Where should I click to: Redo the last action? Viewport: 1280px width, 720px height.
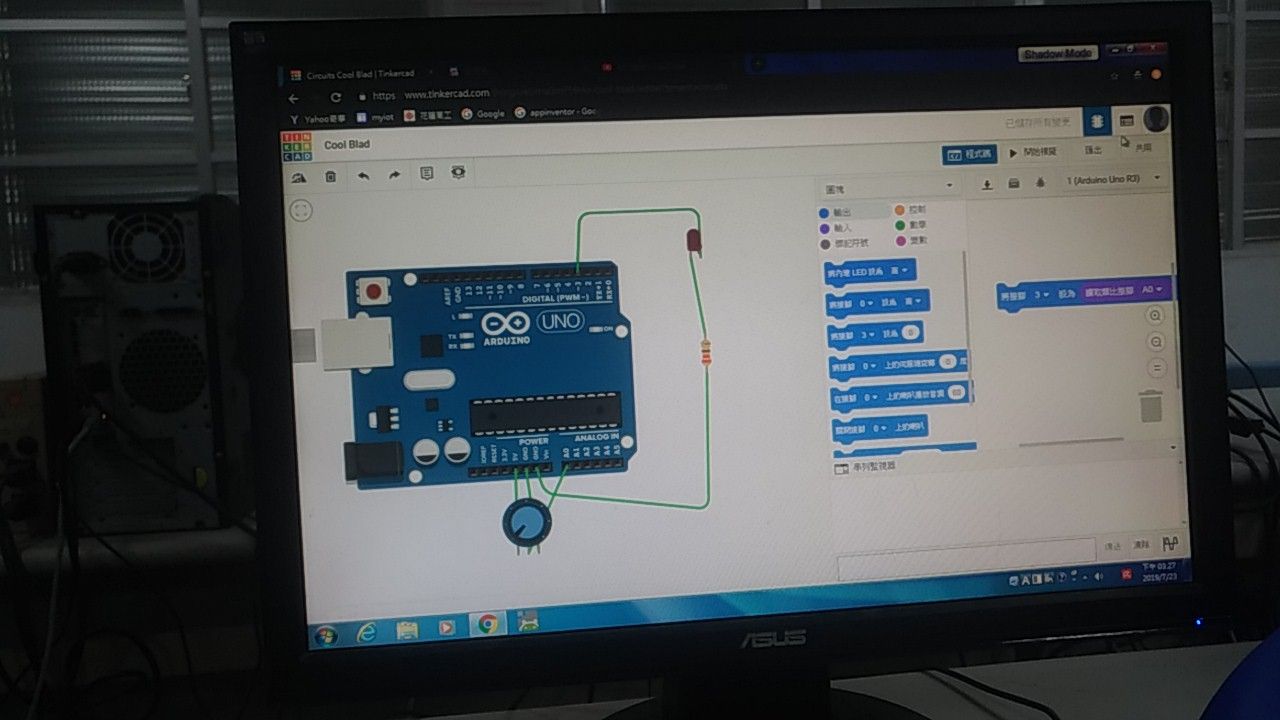[x=395, y=175]
